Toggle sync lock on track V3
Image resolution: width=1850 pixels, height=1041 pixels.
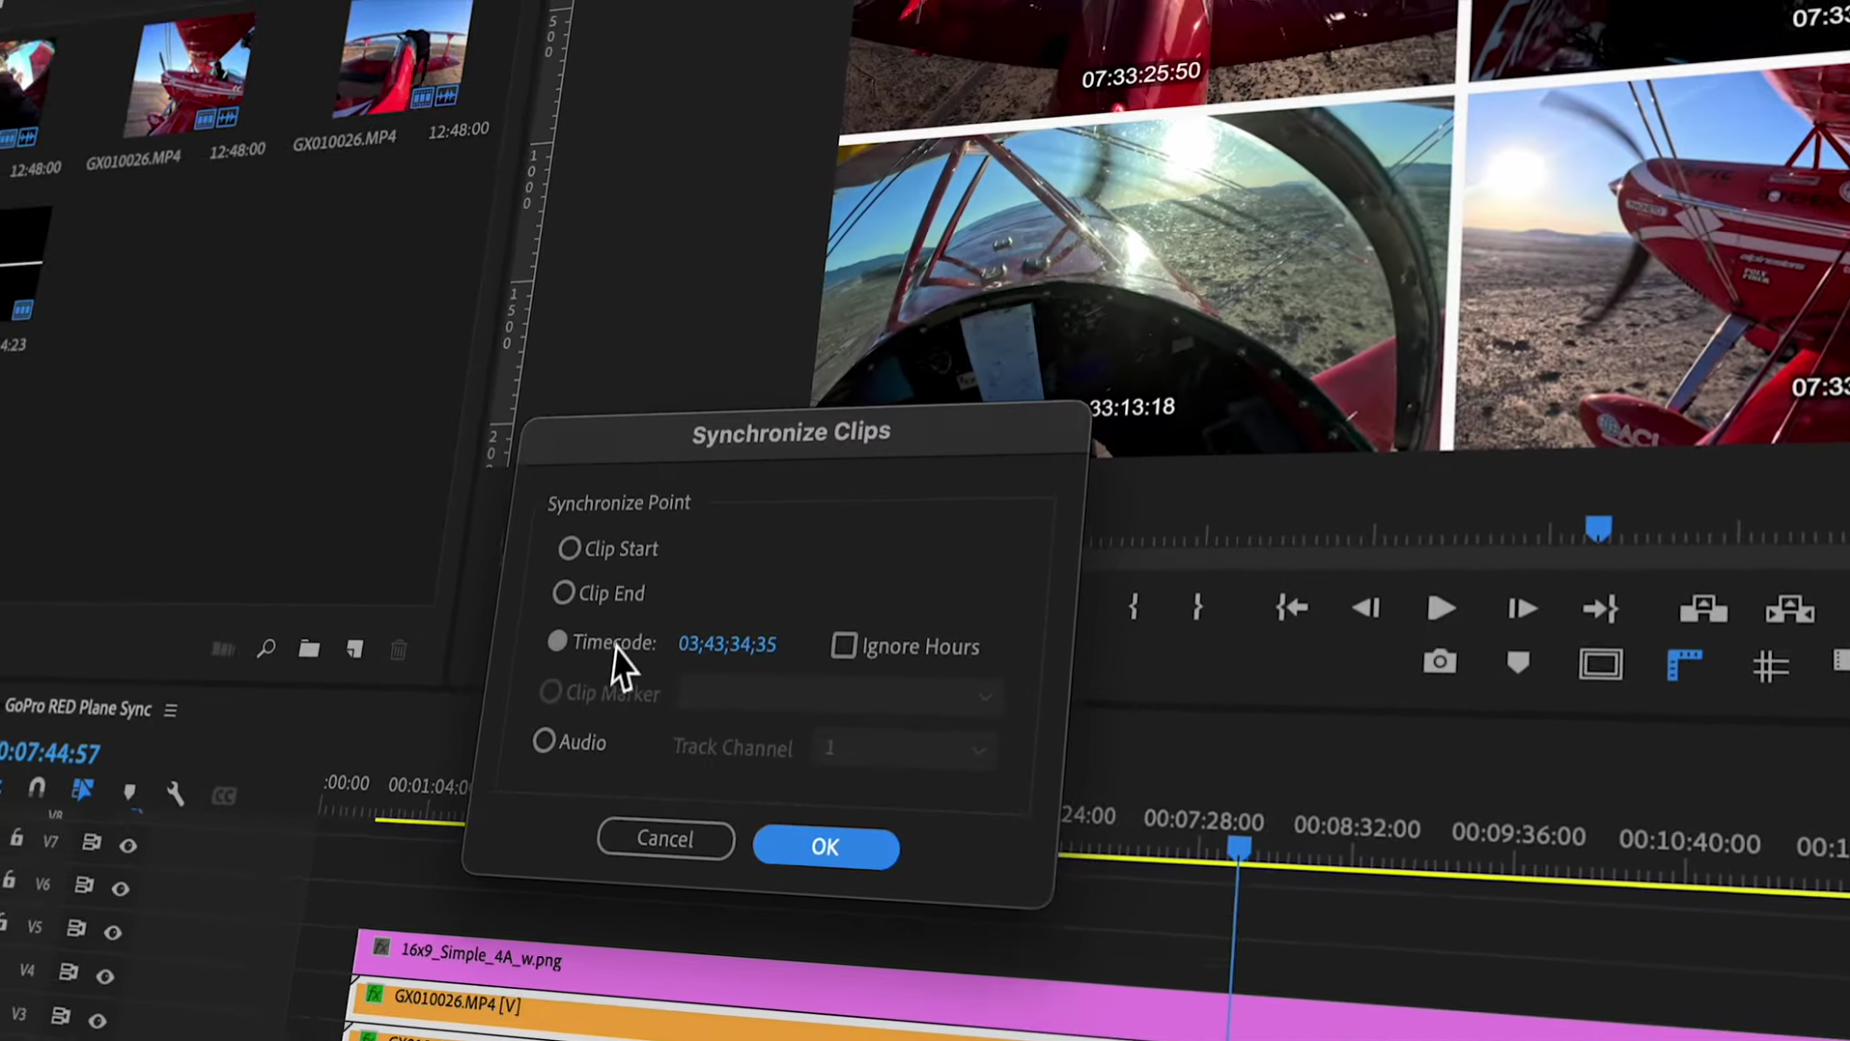pos(60,1016)
